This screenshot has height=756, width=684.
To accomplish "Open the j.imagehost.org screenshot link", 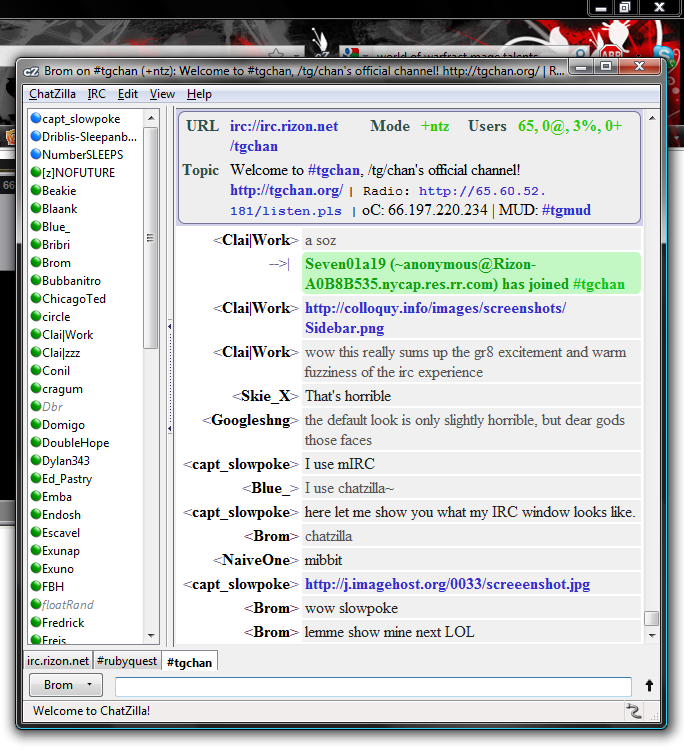I will [x=447, y=584].
